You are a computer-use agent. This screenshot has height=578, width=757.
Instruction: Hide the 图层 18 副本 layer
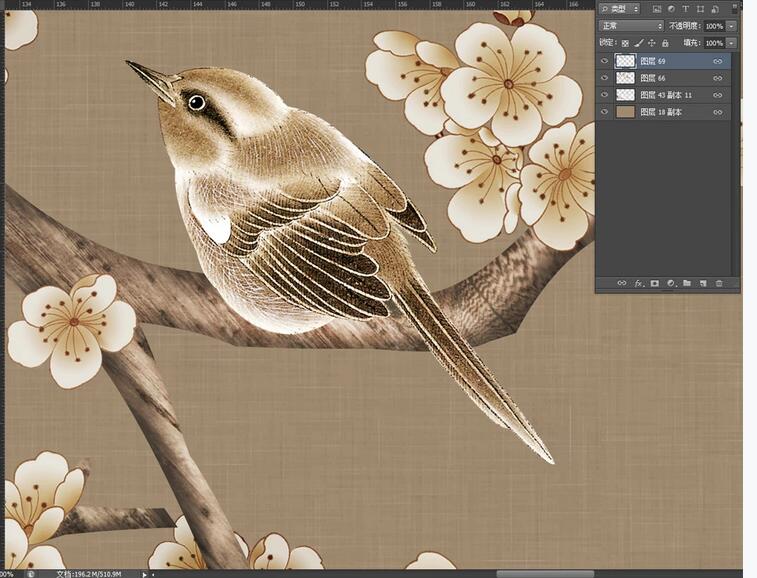(604, 112)
